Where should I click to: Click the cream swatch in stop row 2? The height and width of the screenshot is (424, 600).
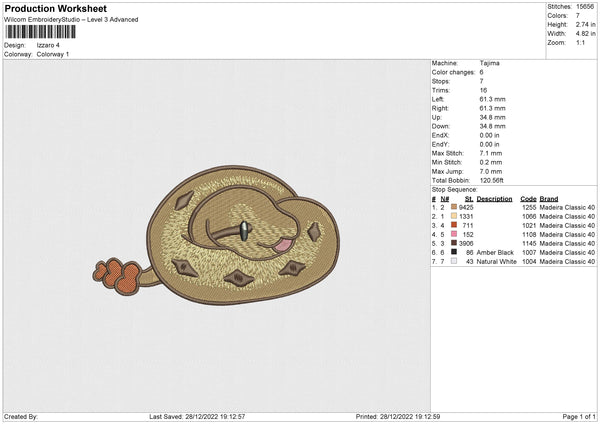(454, 216)
